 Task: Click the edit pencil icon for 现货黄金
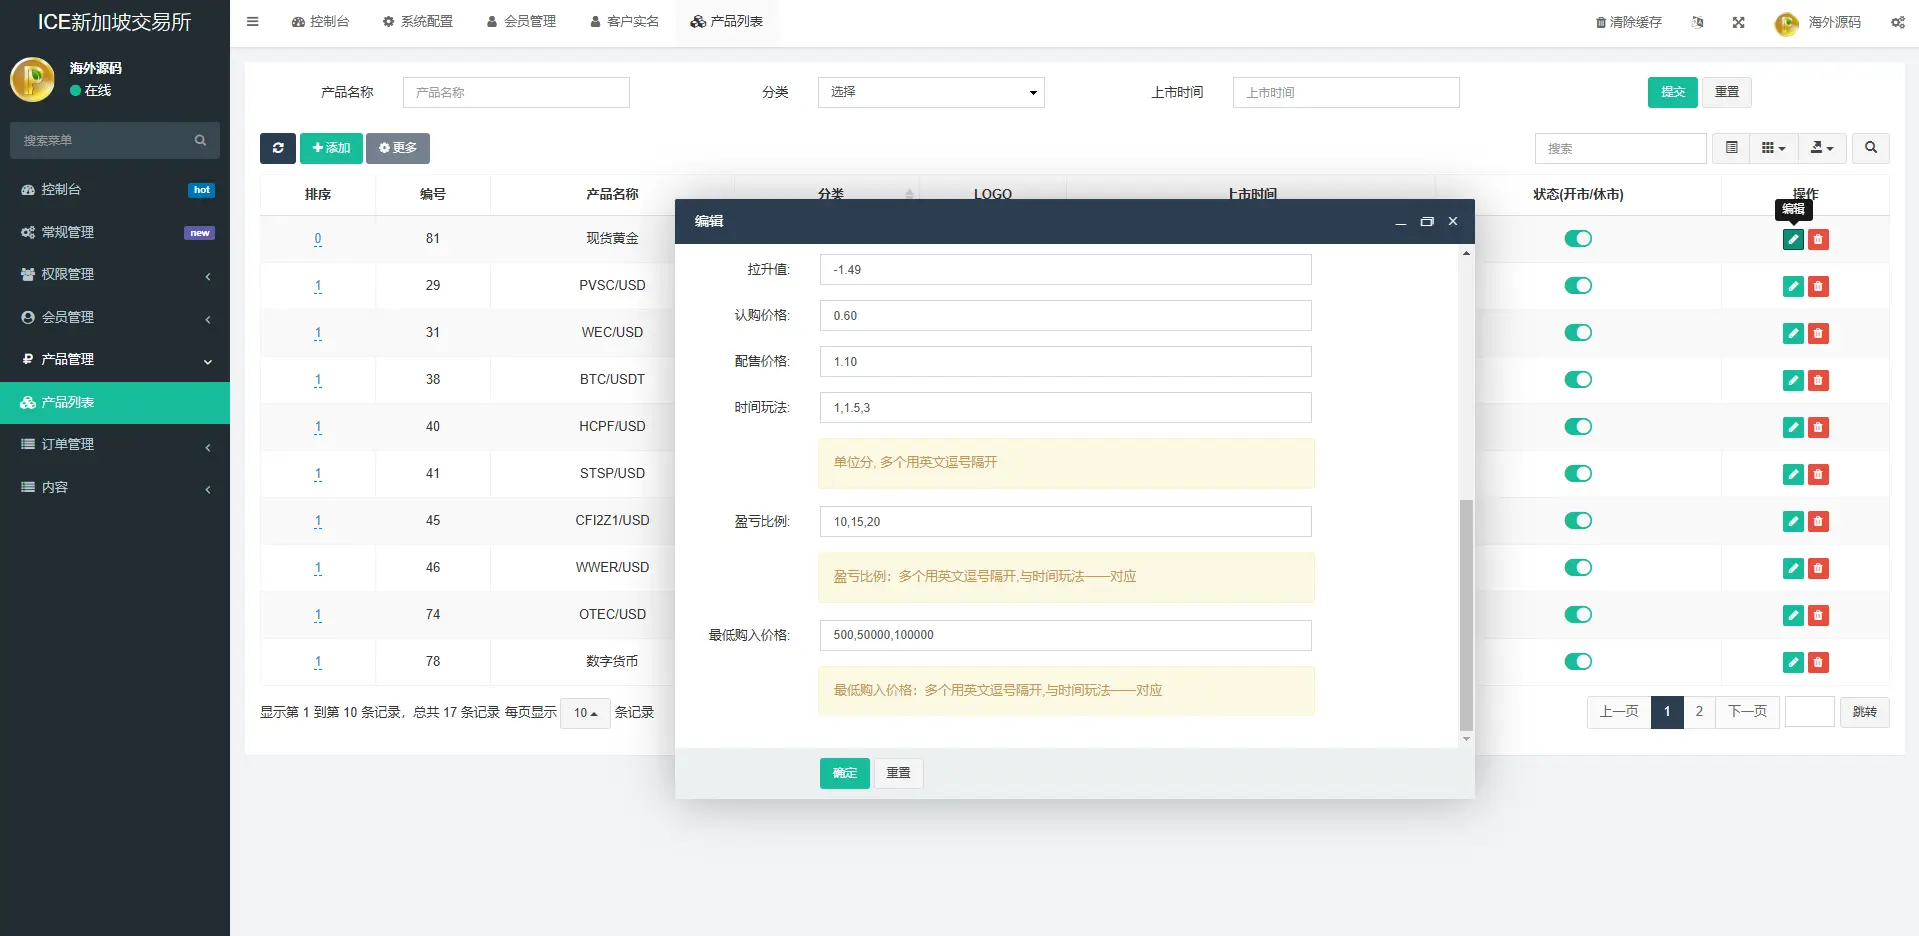click(x=1791, y=239)
